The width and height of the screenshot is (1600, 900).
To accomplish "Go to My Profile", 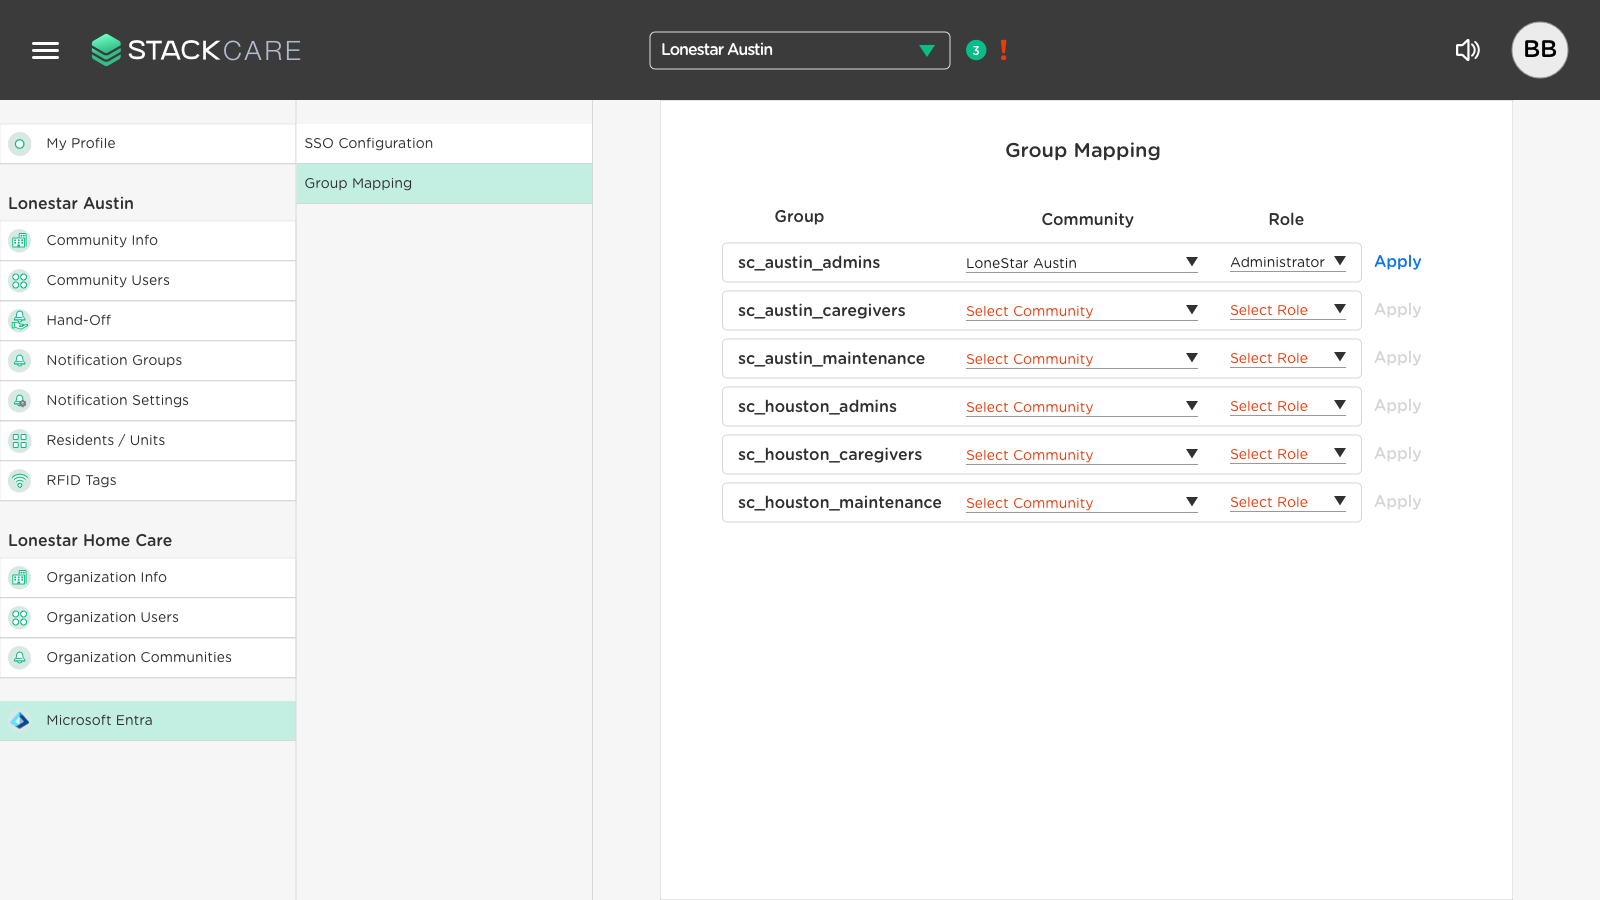I will coord(148,144).
